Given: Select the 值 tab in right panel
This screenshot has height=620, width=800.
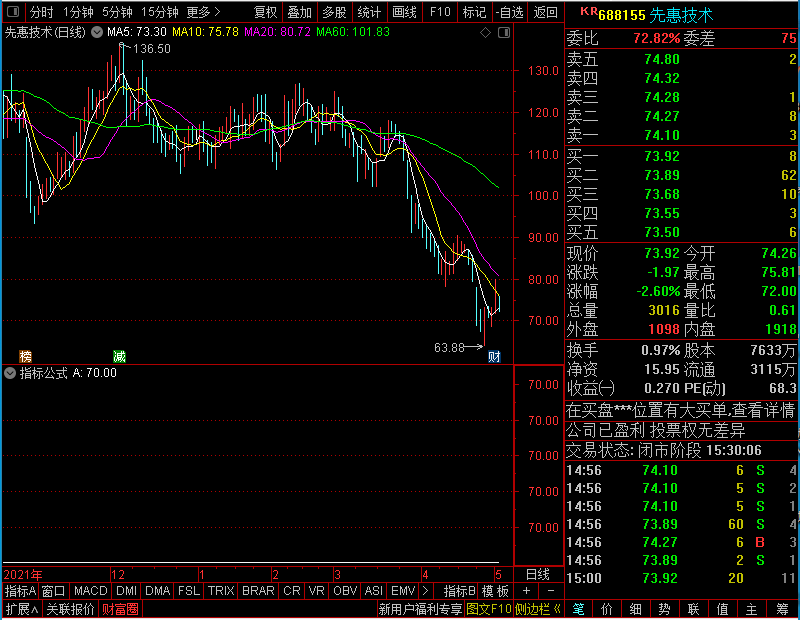Looking at the screenshot, I should [722, 609].
